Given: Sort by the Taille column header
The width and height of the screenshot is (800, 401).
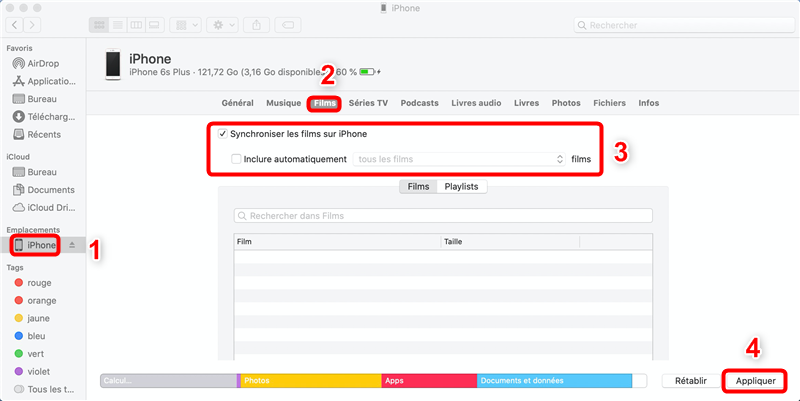Looking at the screenshot, I should pyautogui.click(x=510, y=242).
